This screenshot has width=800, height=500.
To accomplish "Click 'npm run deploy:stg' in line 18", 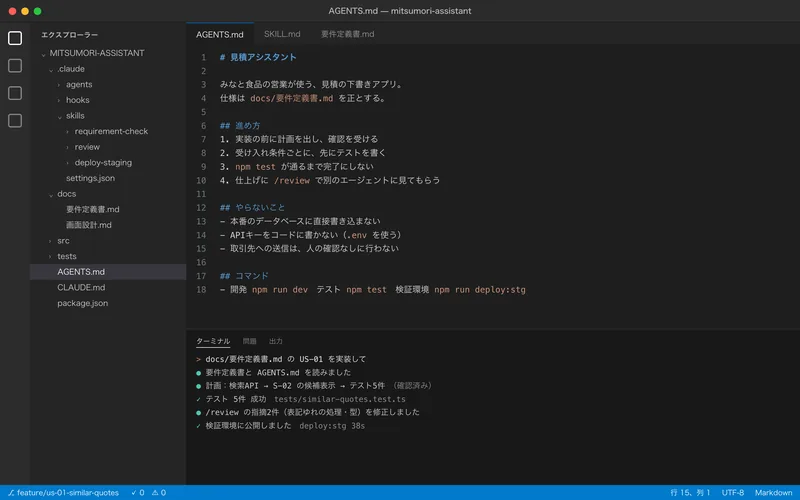I will [480, 290].
